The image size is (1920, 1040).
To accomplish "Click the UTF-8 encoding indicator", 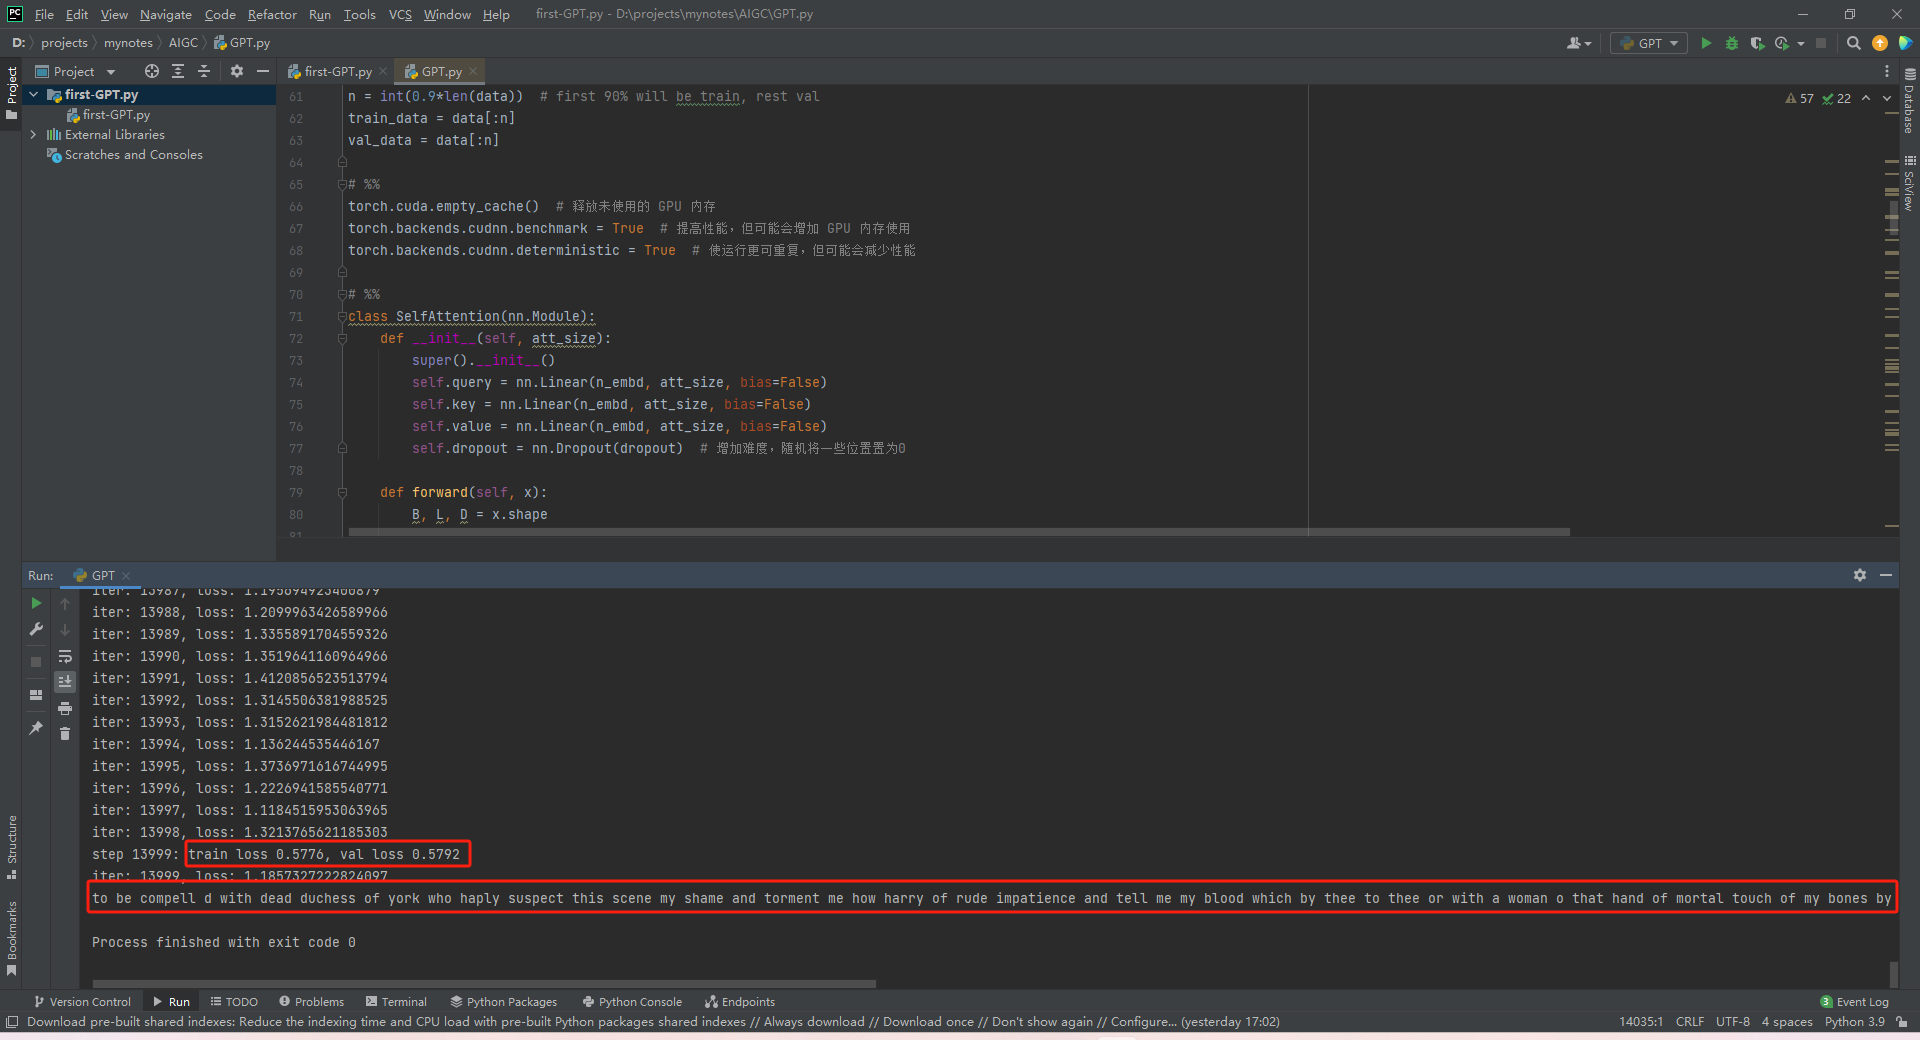I will [1732, 1021].
